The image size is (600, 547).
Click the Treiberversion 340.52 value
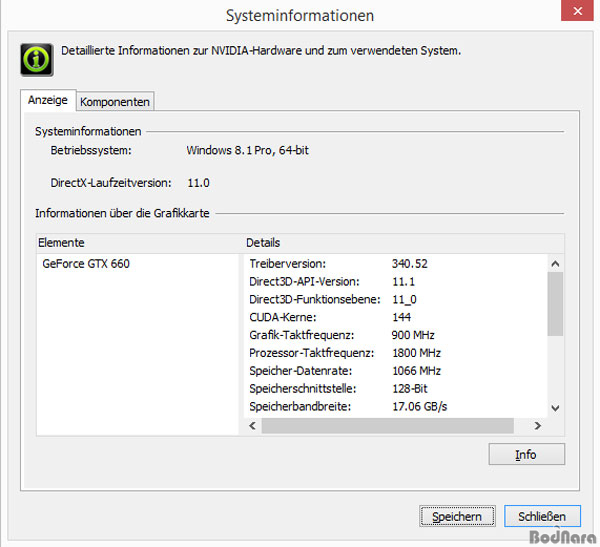click(x=410, y=264)
